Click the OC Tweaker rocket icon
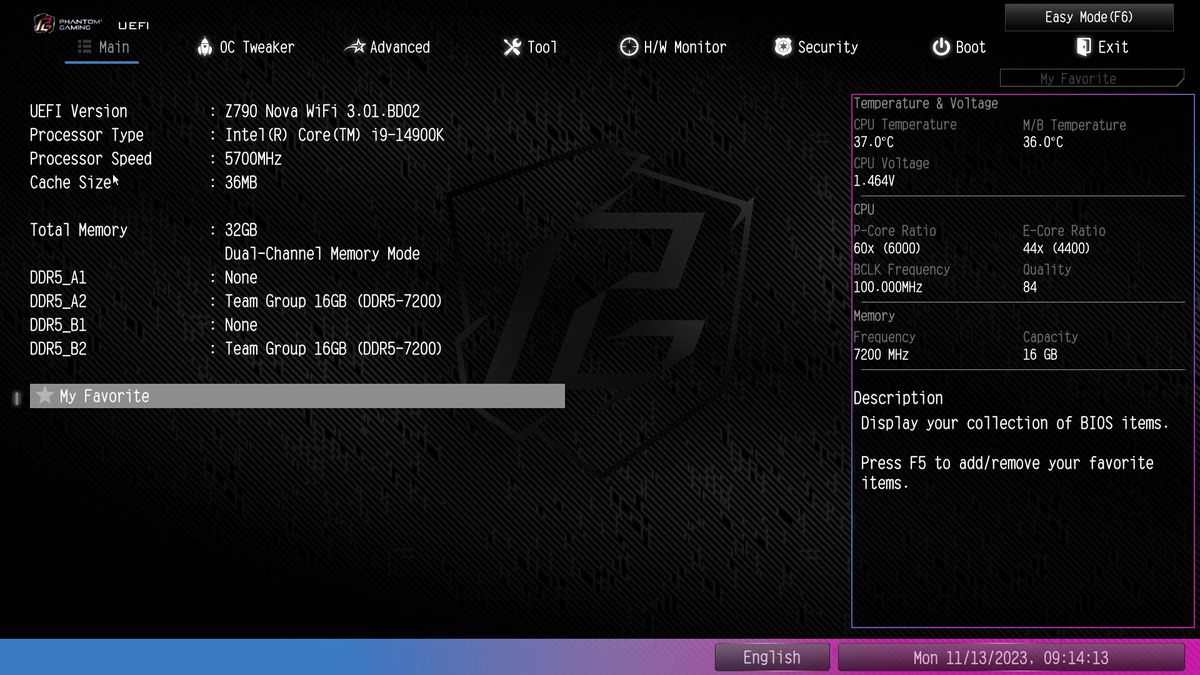Viewport: 1200px width, 675px height. tap(205, 46)
